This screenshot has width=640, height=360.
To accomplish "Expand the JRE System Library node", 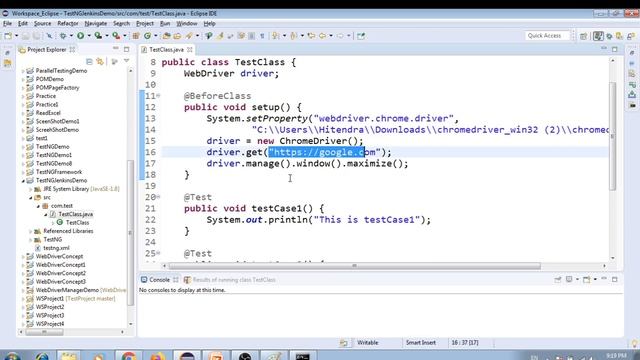I will point(31,189).
